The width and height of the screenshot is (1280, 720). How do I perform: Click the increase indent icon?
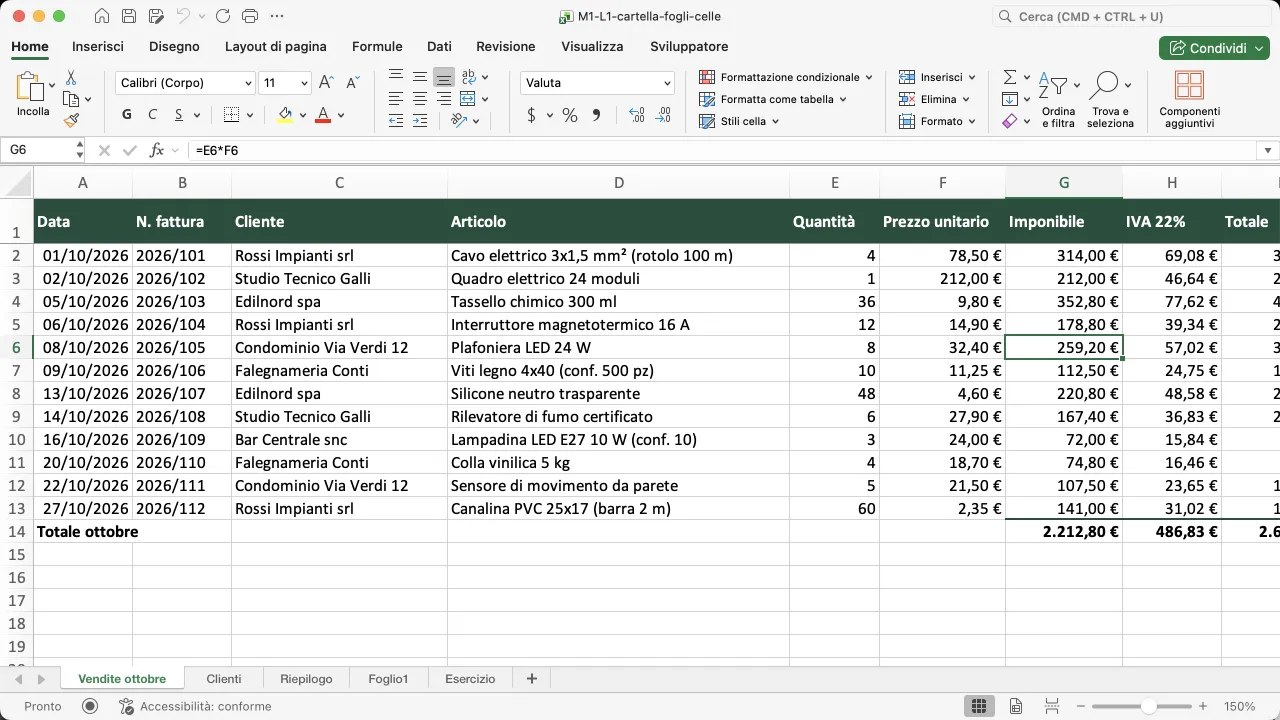click(420, 120)
